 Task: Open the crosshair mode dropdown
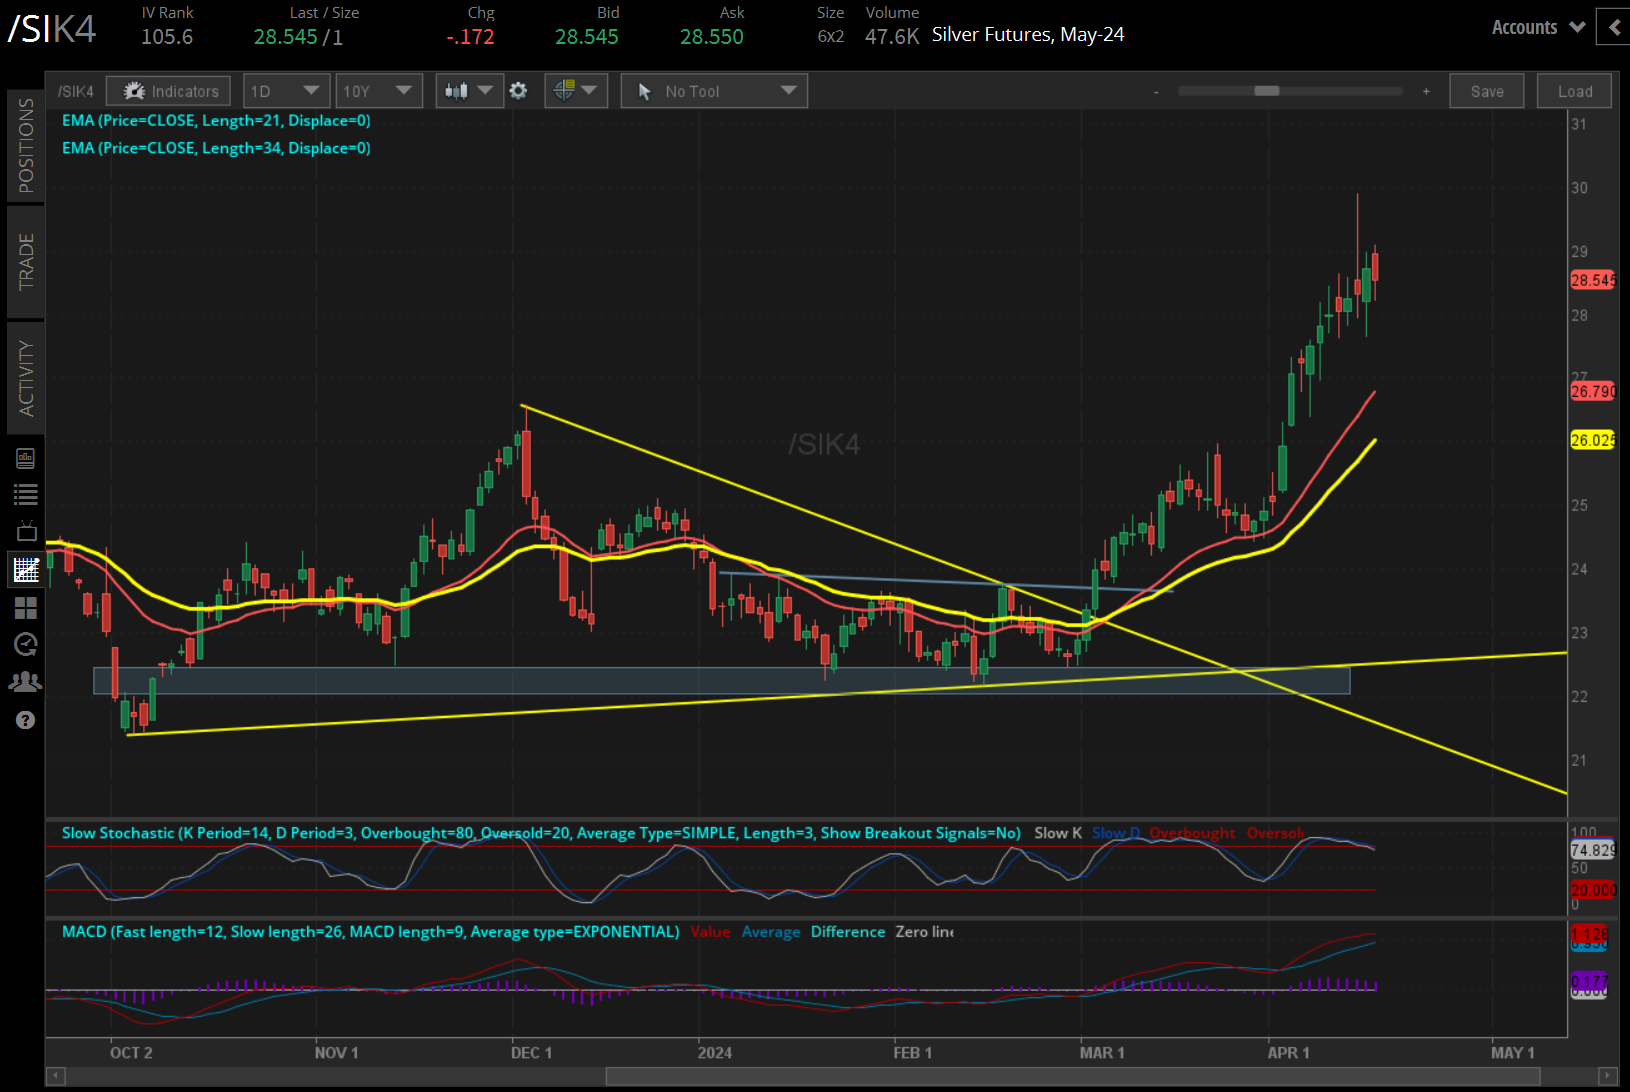(576, 91)
